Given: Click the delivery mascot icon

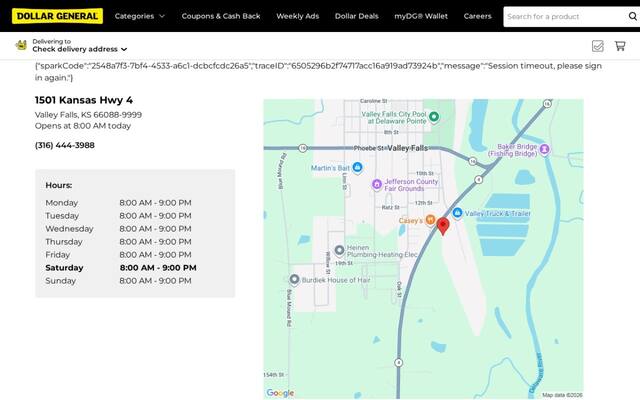Looking at the screenshot, I should 21,45.
